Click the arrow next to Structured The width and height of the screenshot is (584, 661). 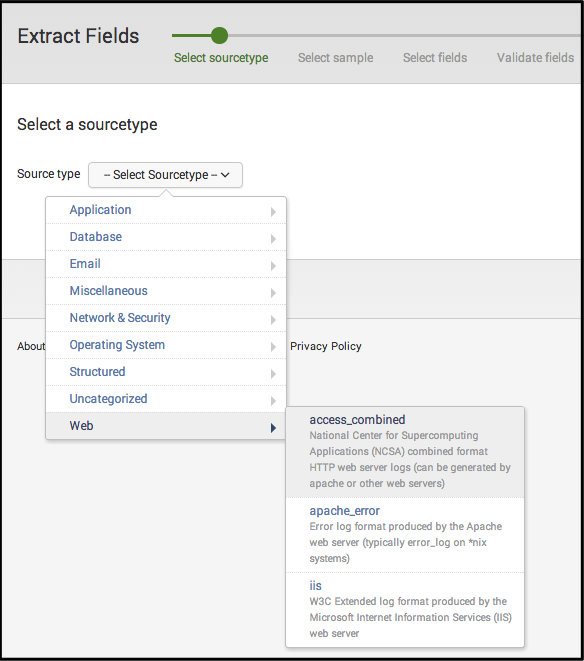pos(273,373)
